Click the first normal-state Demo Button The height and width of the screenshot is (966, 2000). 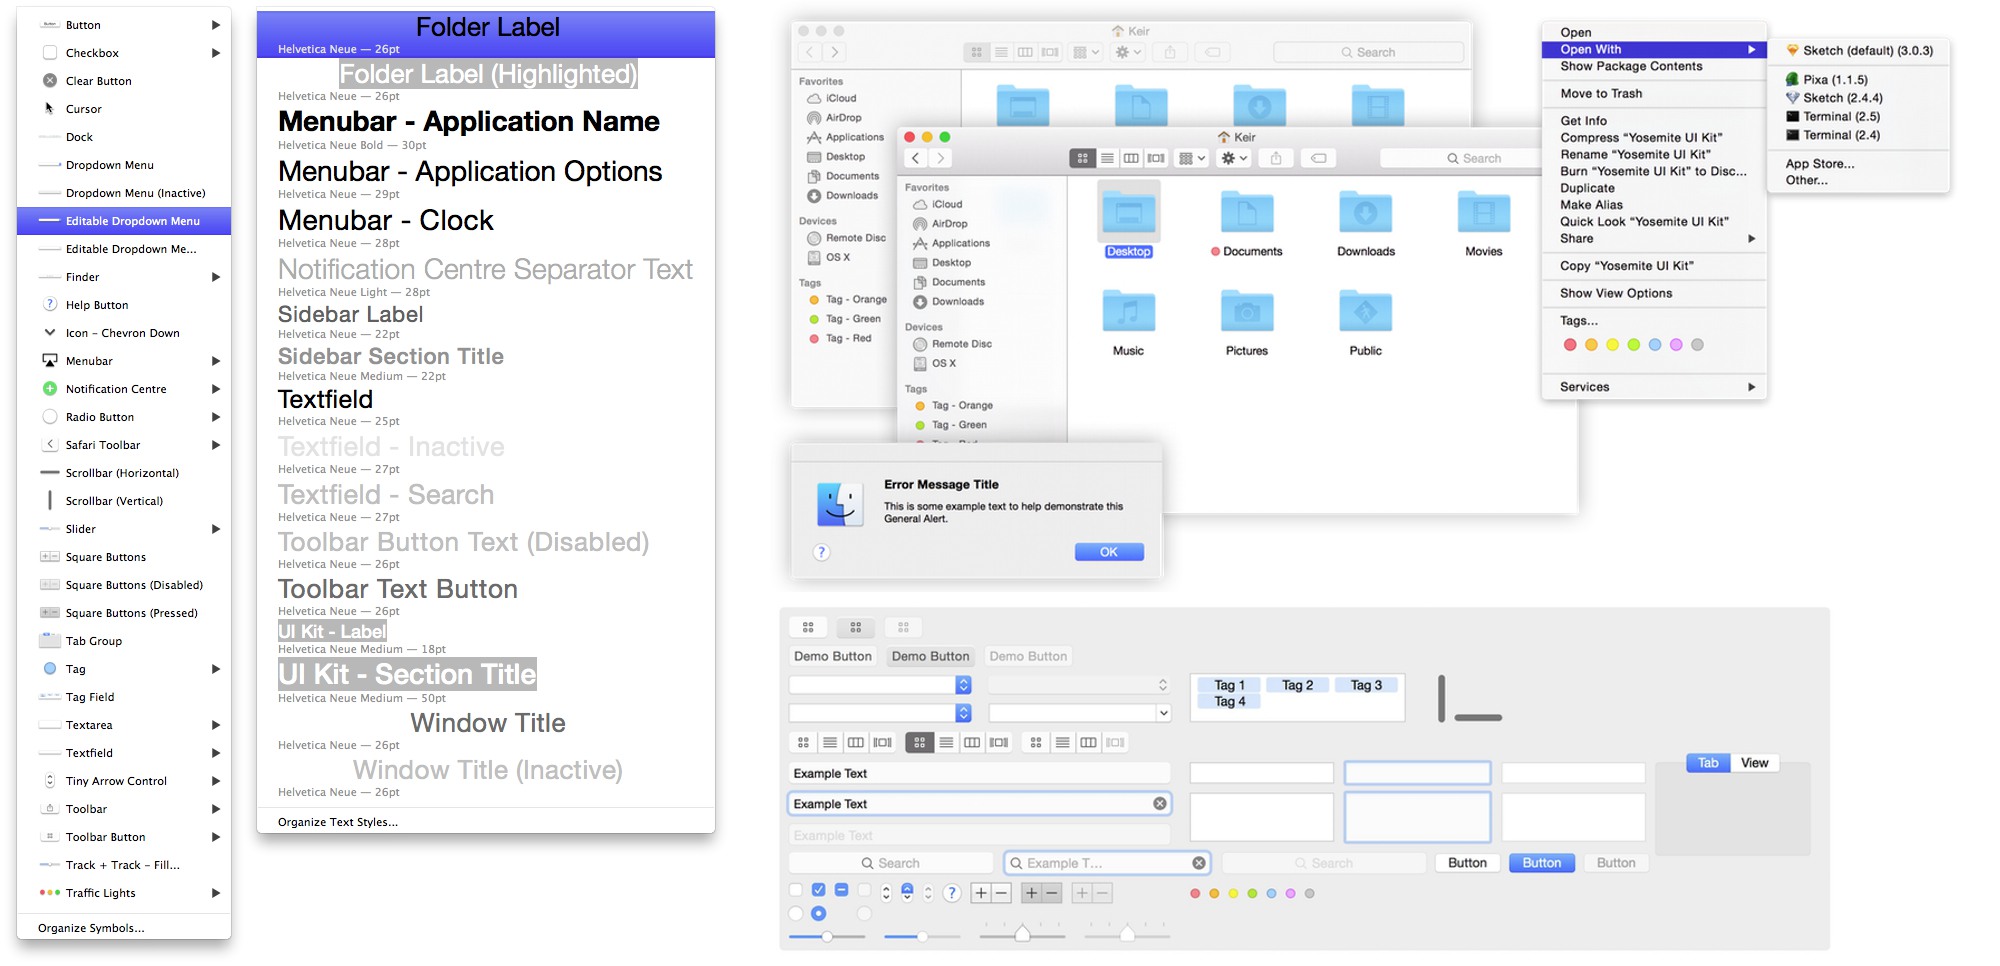[x=832, y=656]
